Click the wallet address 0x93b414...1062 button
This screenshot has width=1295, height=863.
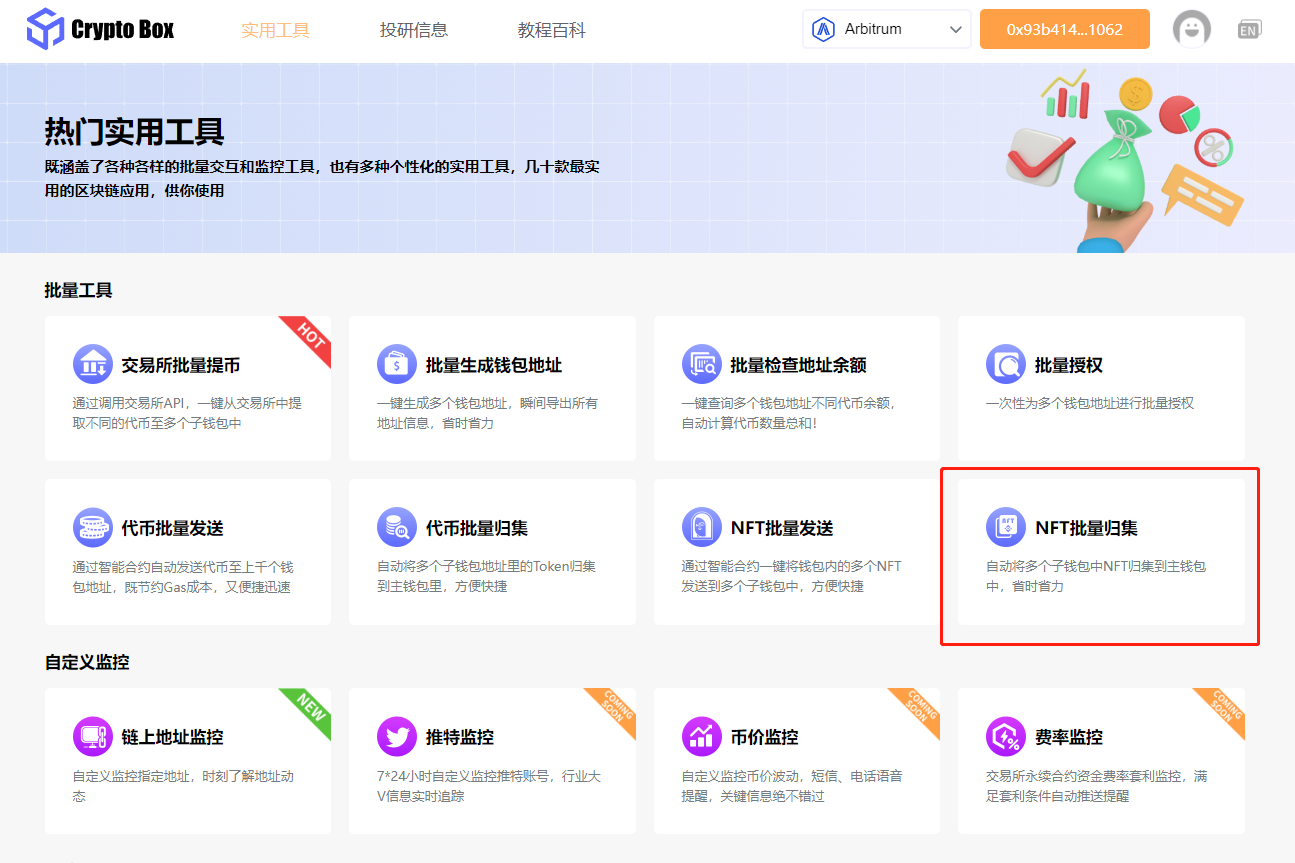point(1064,29)
